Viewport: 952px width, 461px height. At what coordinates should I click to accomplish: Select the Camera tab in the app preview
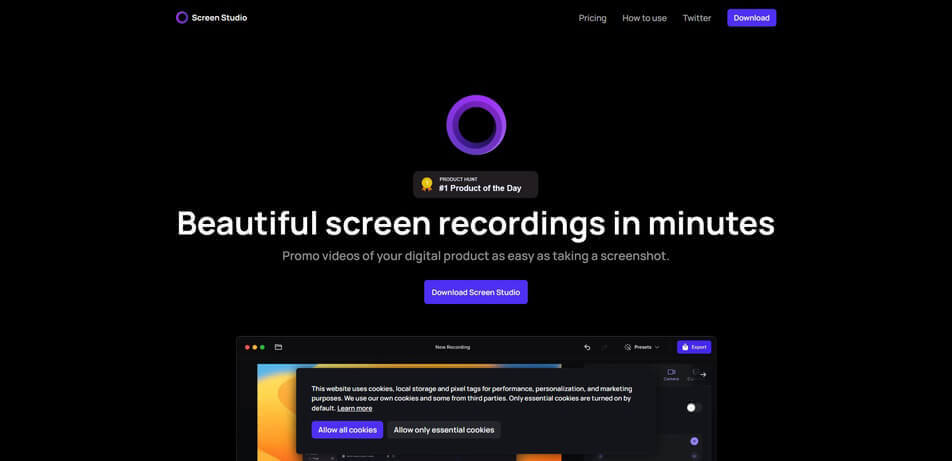point(671,374)
